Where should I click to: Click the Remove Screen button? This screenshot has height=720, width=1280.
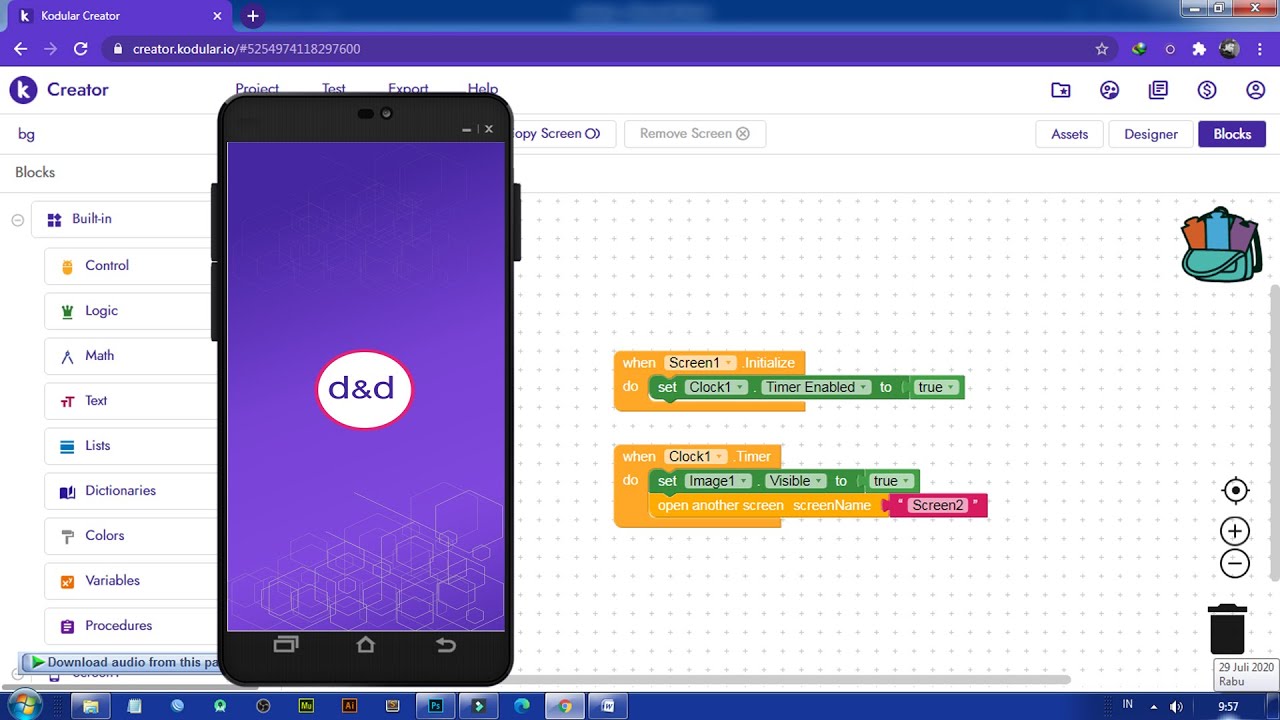(695, 134)
